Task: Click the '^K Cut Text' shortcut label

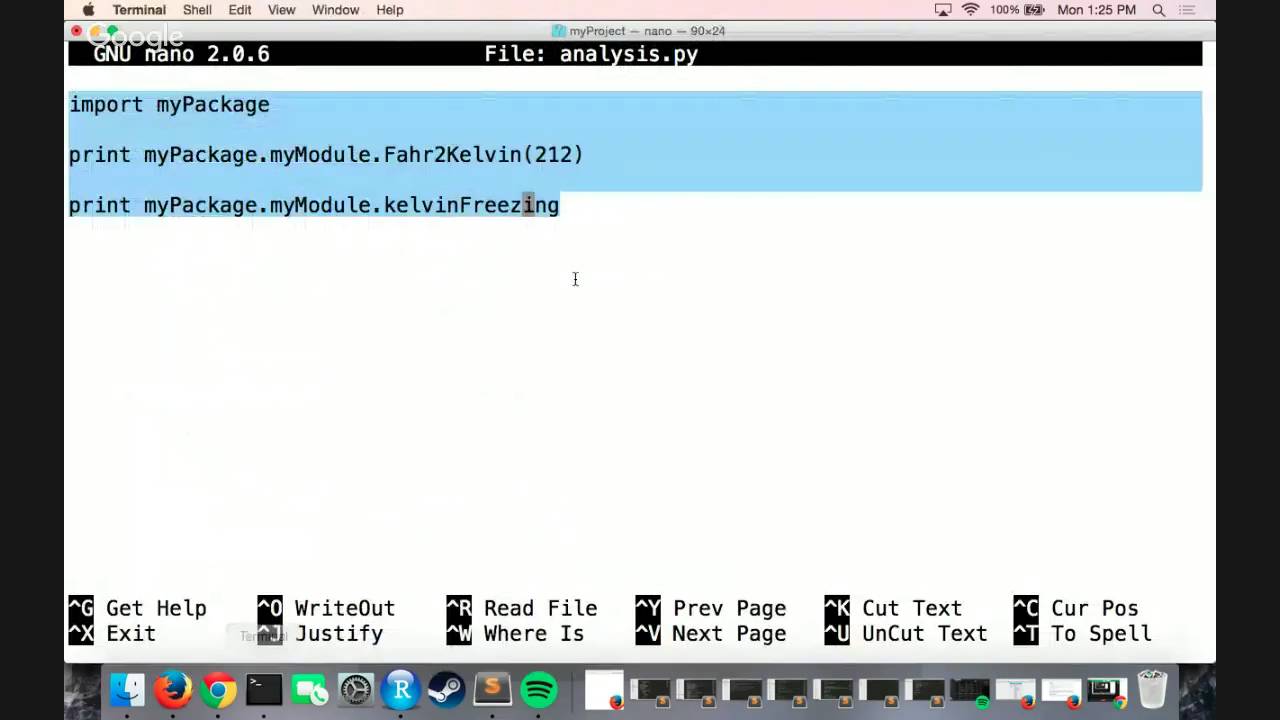Action: click(893, 608)
